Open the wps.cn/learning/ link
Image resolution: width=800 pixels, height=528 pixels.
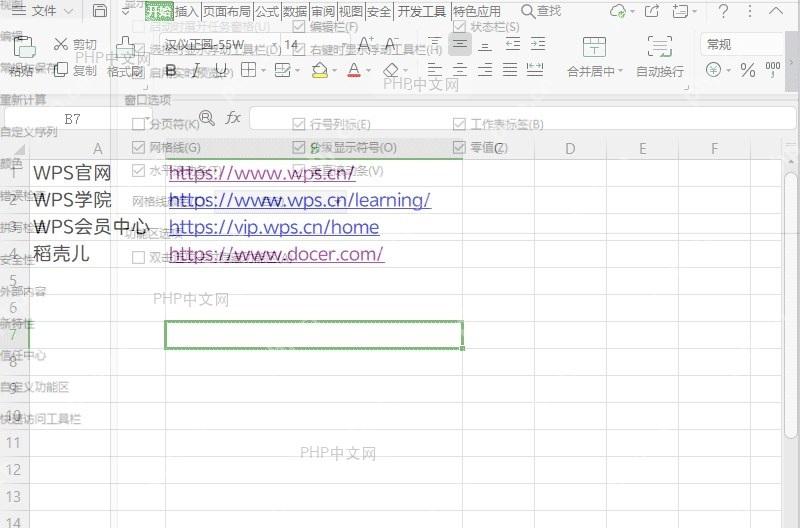click(x=300, y=200)
